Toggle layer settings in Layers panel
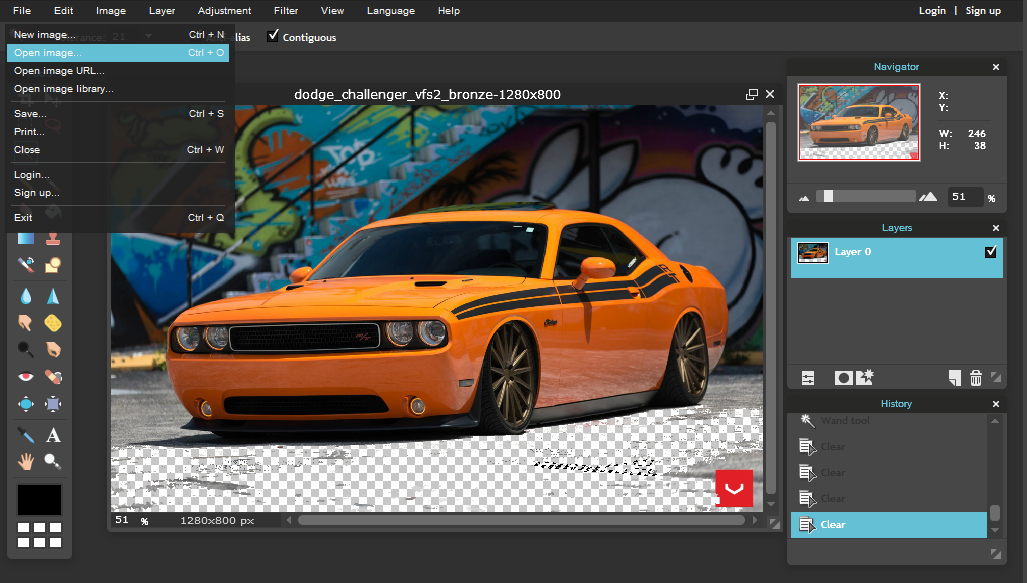The width and height of the screenshot is (1027, 583). click(808, 378)
